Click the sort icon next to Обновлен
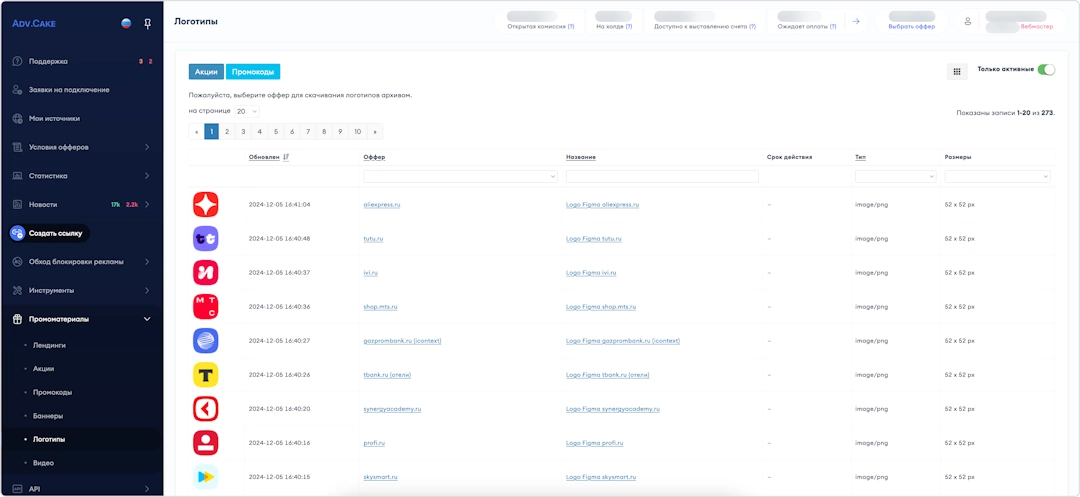Image resolution: width=1080 pixels, height=497 pixels. click(x=286, y=157)
